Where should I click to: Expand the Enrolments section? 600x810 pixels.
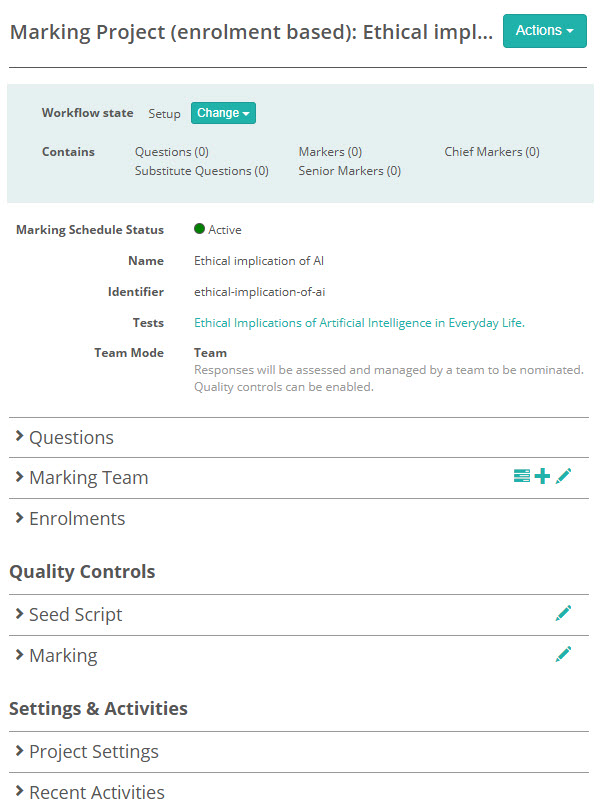click(76, 519)
